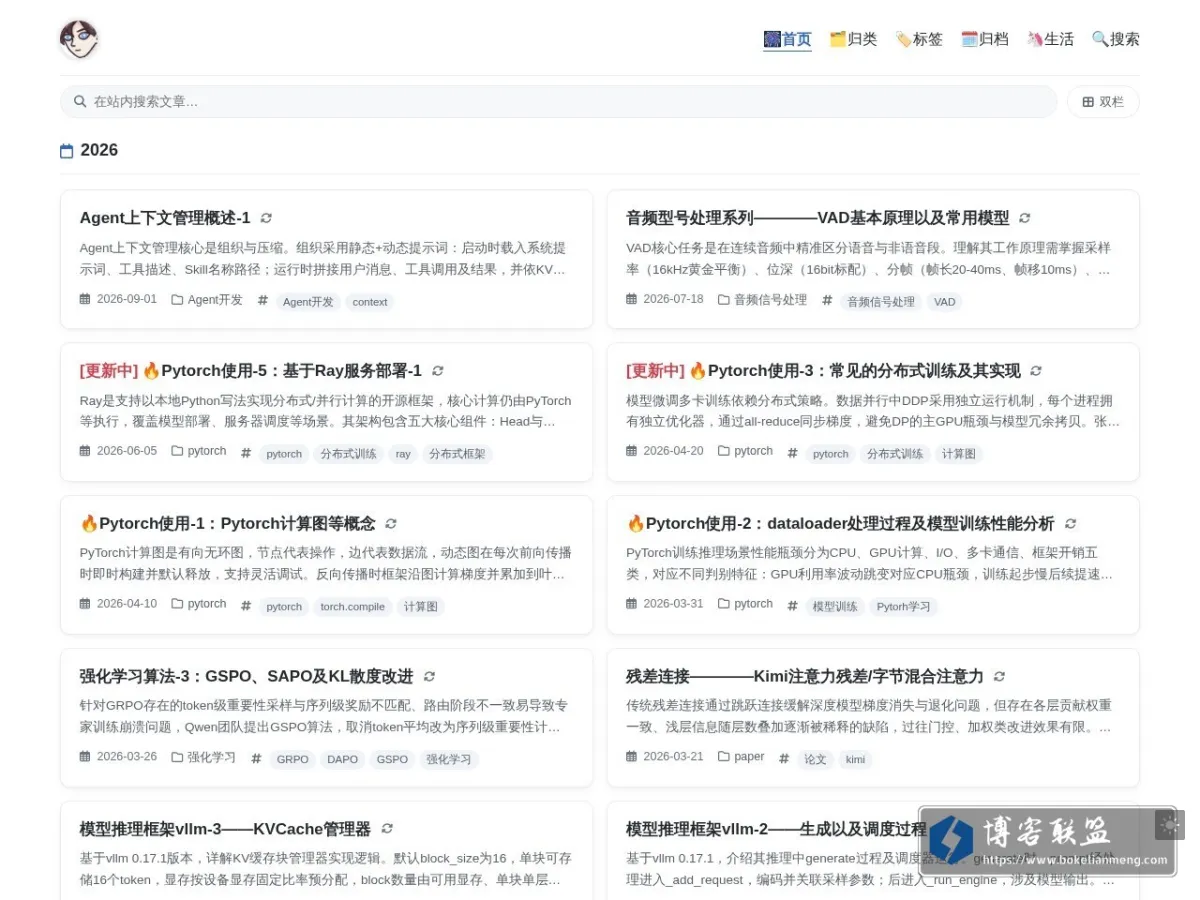Click the sync icon after Pytorch使用-1 title
Image resolution: width=1200 pixels, height=900 pixels.
pos(391,524)
